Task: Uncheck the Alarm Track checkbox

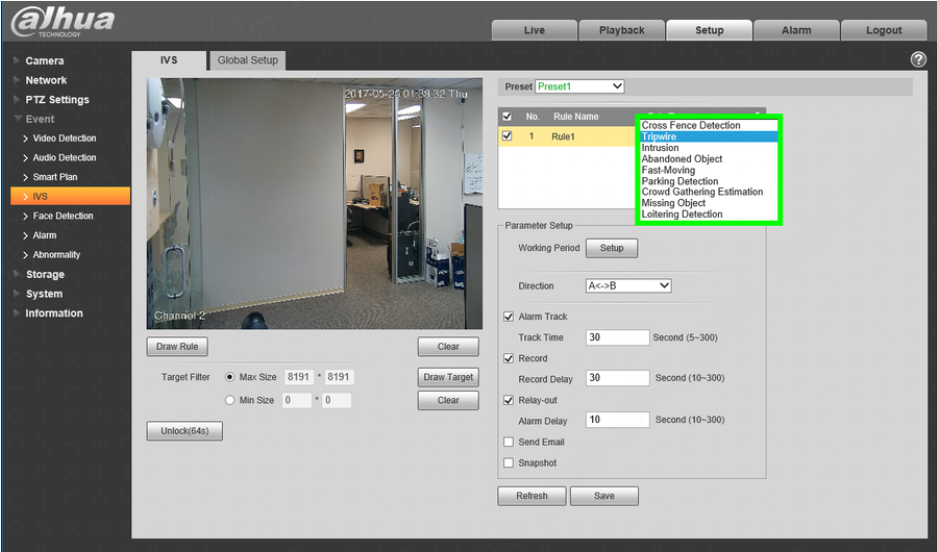Action: point(509,317)
